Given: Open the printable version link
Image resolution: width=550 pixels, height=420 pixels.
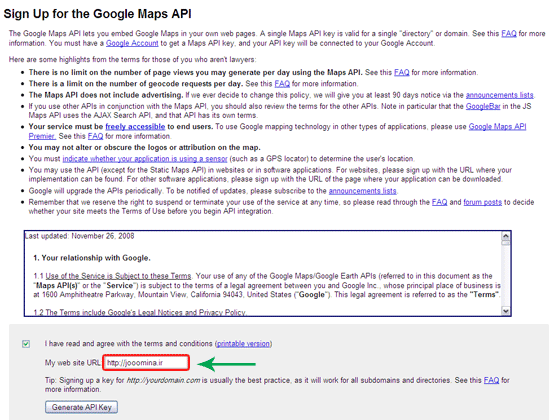Looking at the screenshot, I should tap(243, 344).
